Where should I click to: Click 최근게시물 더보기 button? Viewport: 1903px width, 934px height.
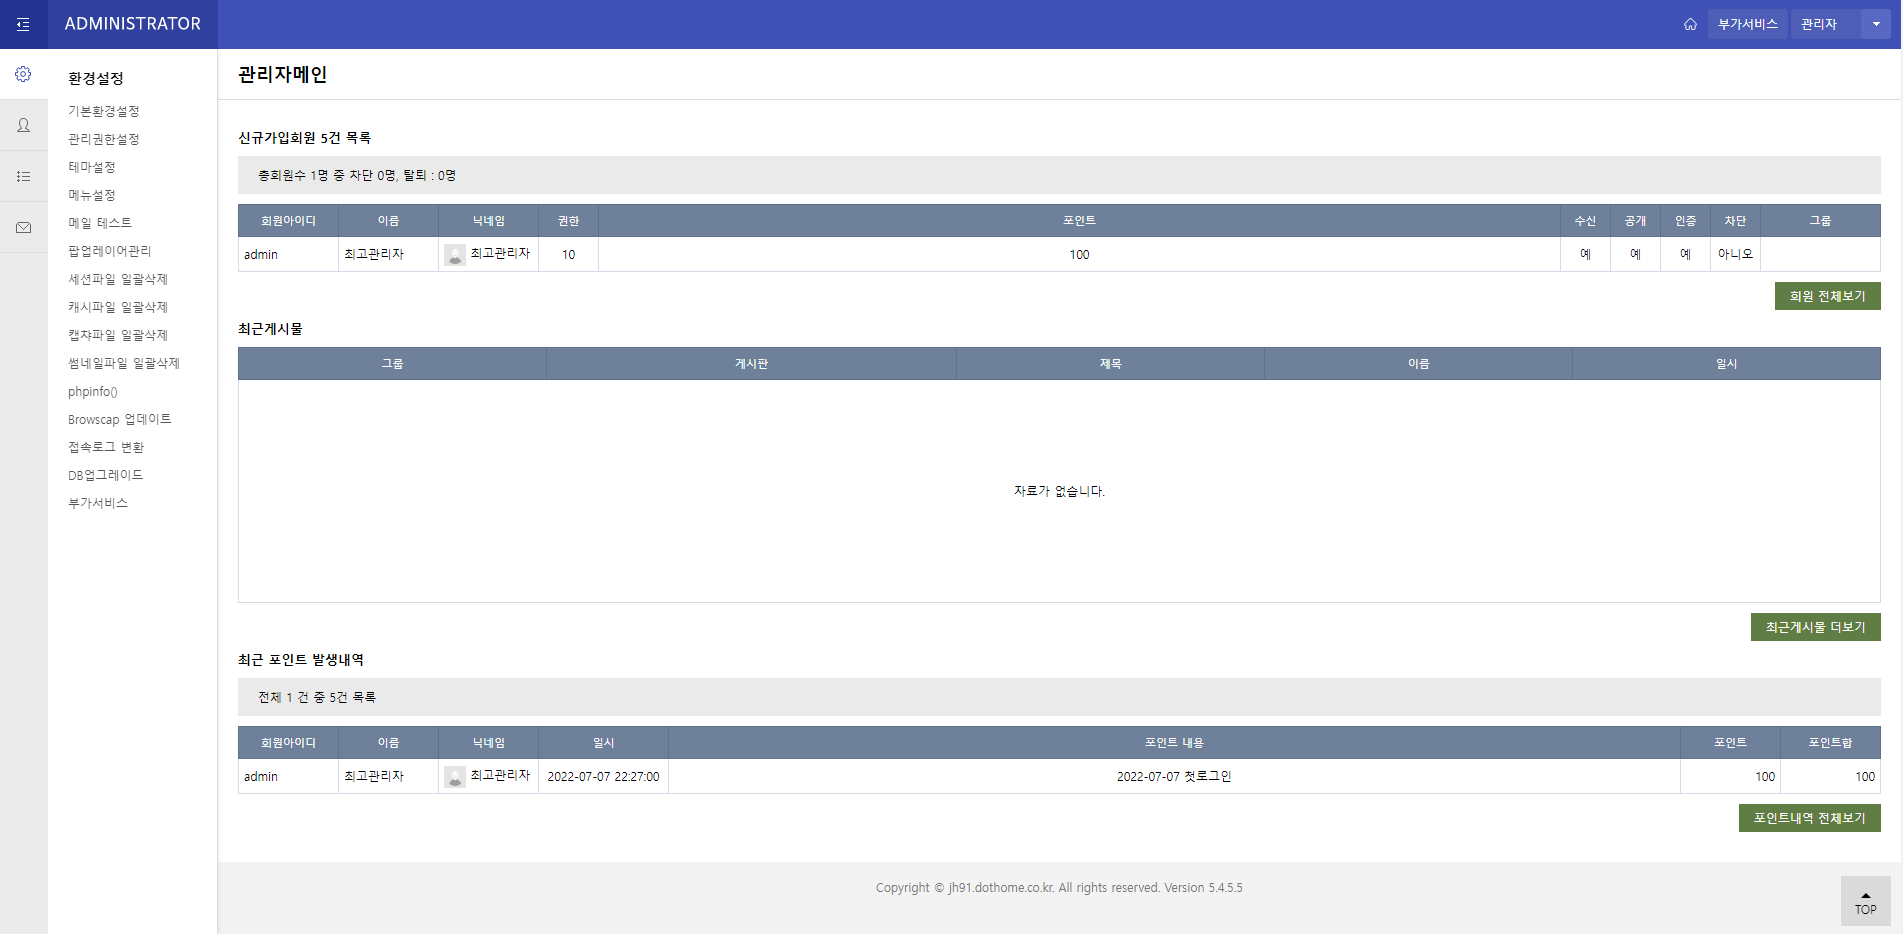[x=1815, y=627]
